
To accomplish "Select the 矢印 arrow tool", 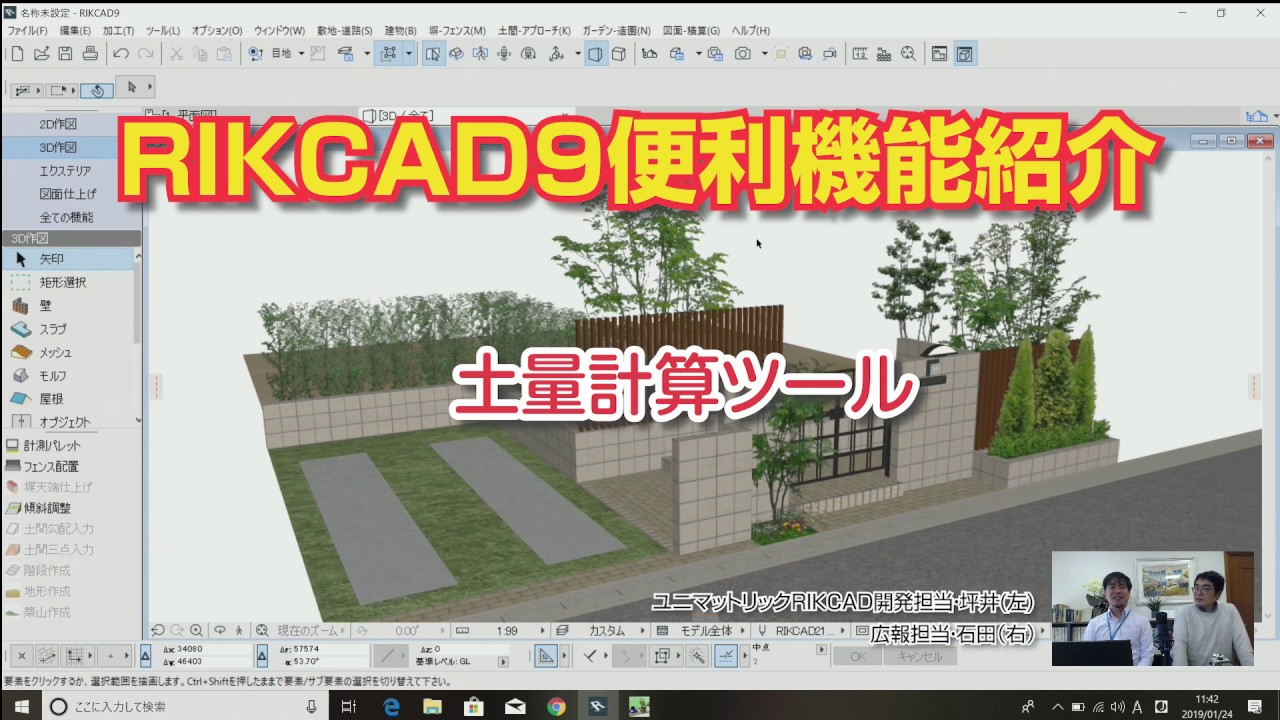I will 69,259.
